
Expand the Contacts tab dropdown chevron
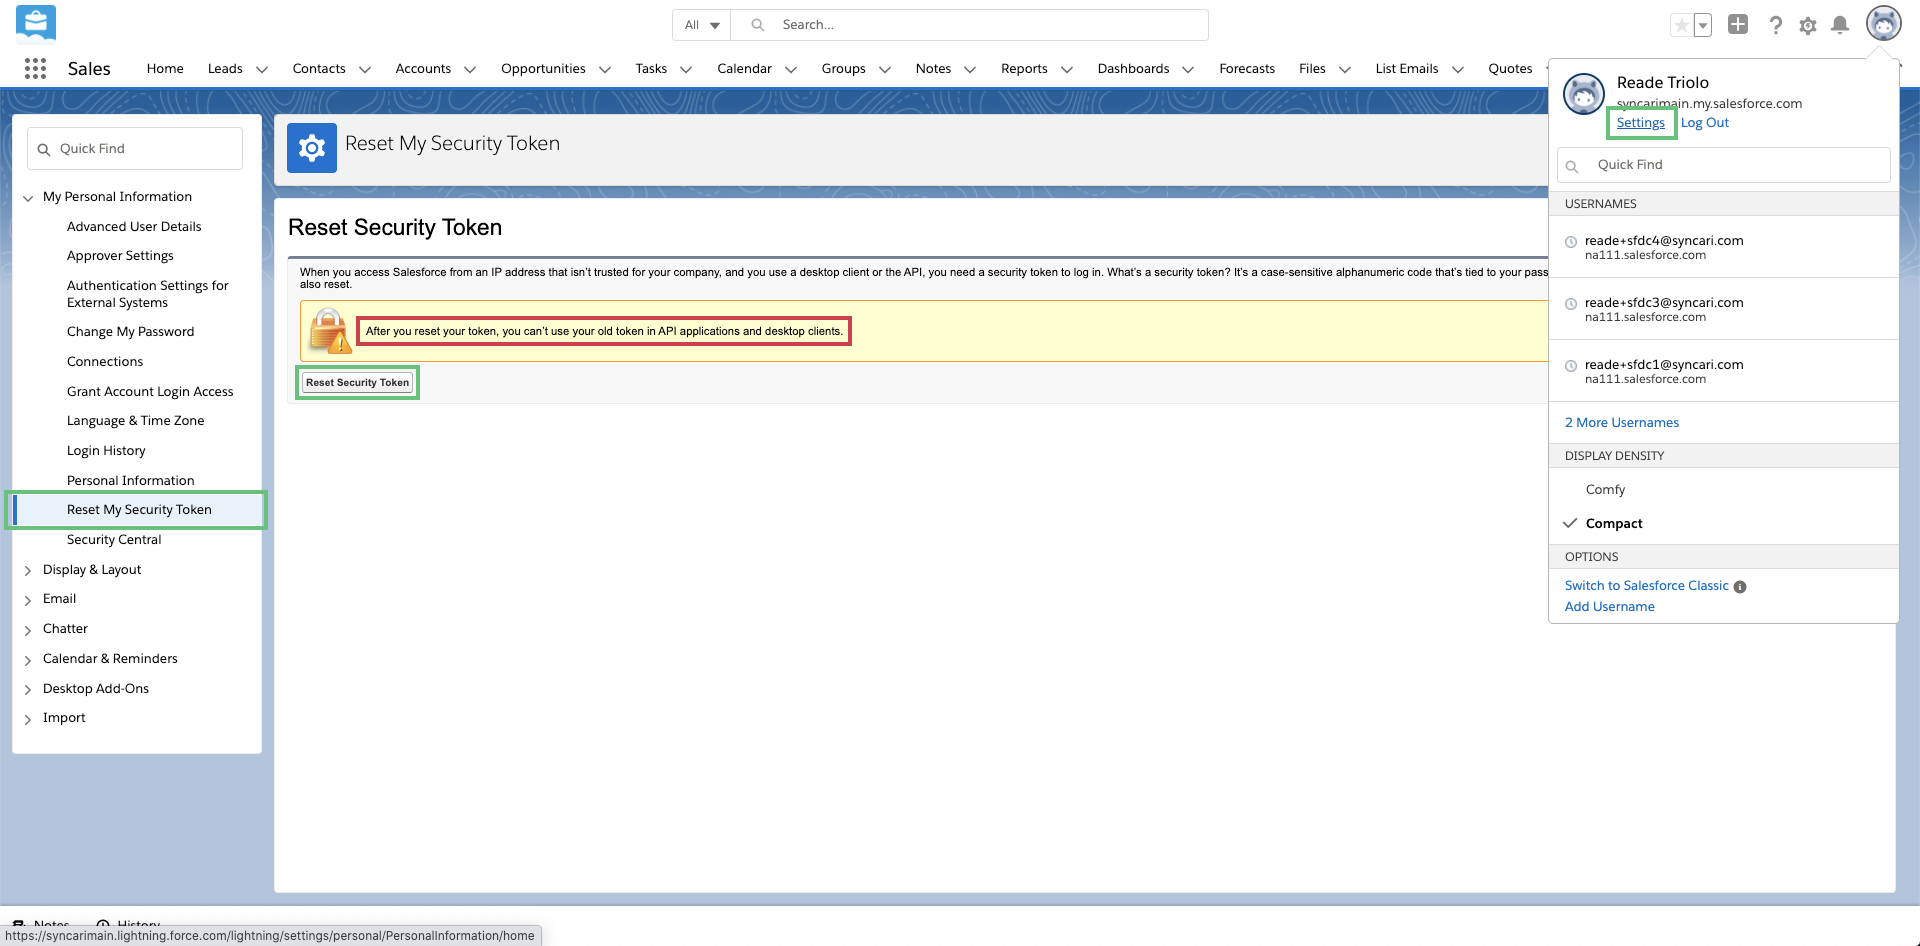click(x=365, y=70)
